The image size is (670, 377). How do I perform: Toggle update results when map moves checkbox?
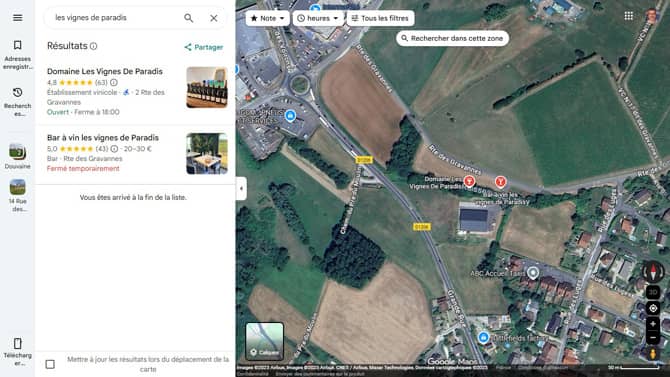pyautogui.click(x=50, y=364)
